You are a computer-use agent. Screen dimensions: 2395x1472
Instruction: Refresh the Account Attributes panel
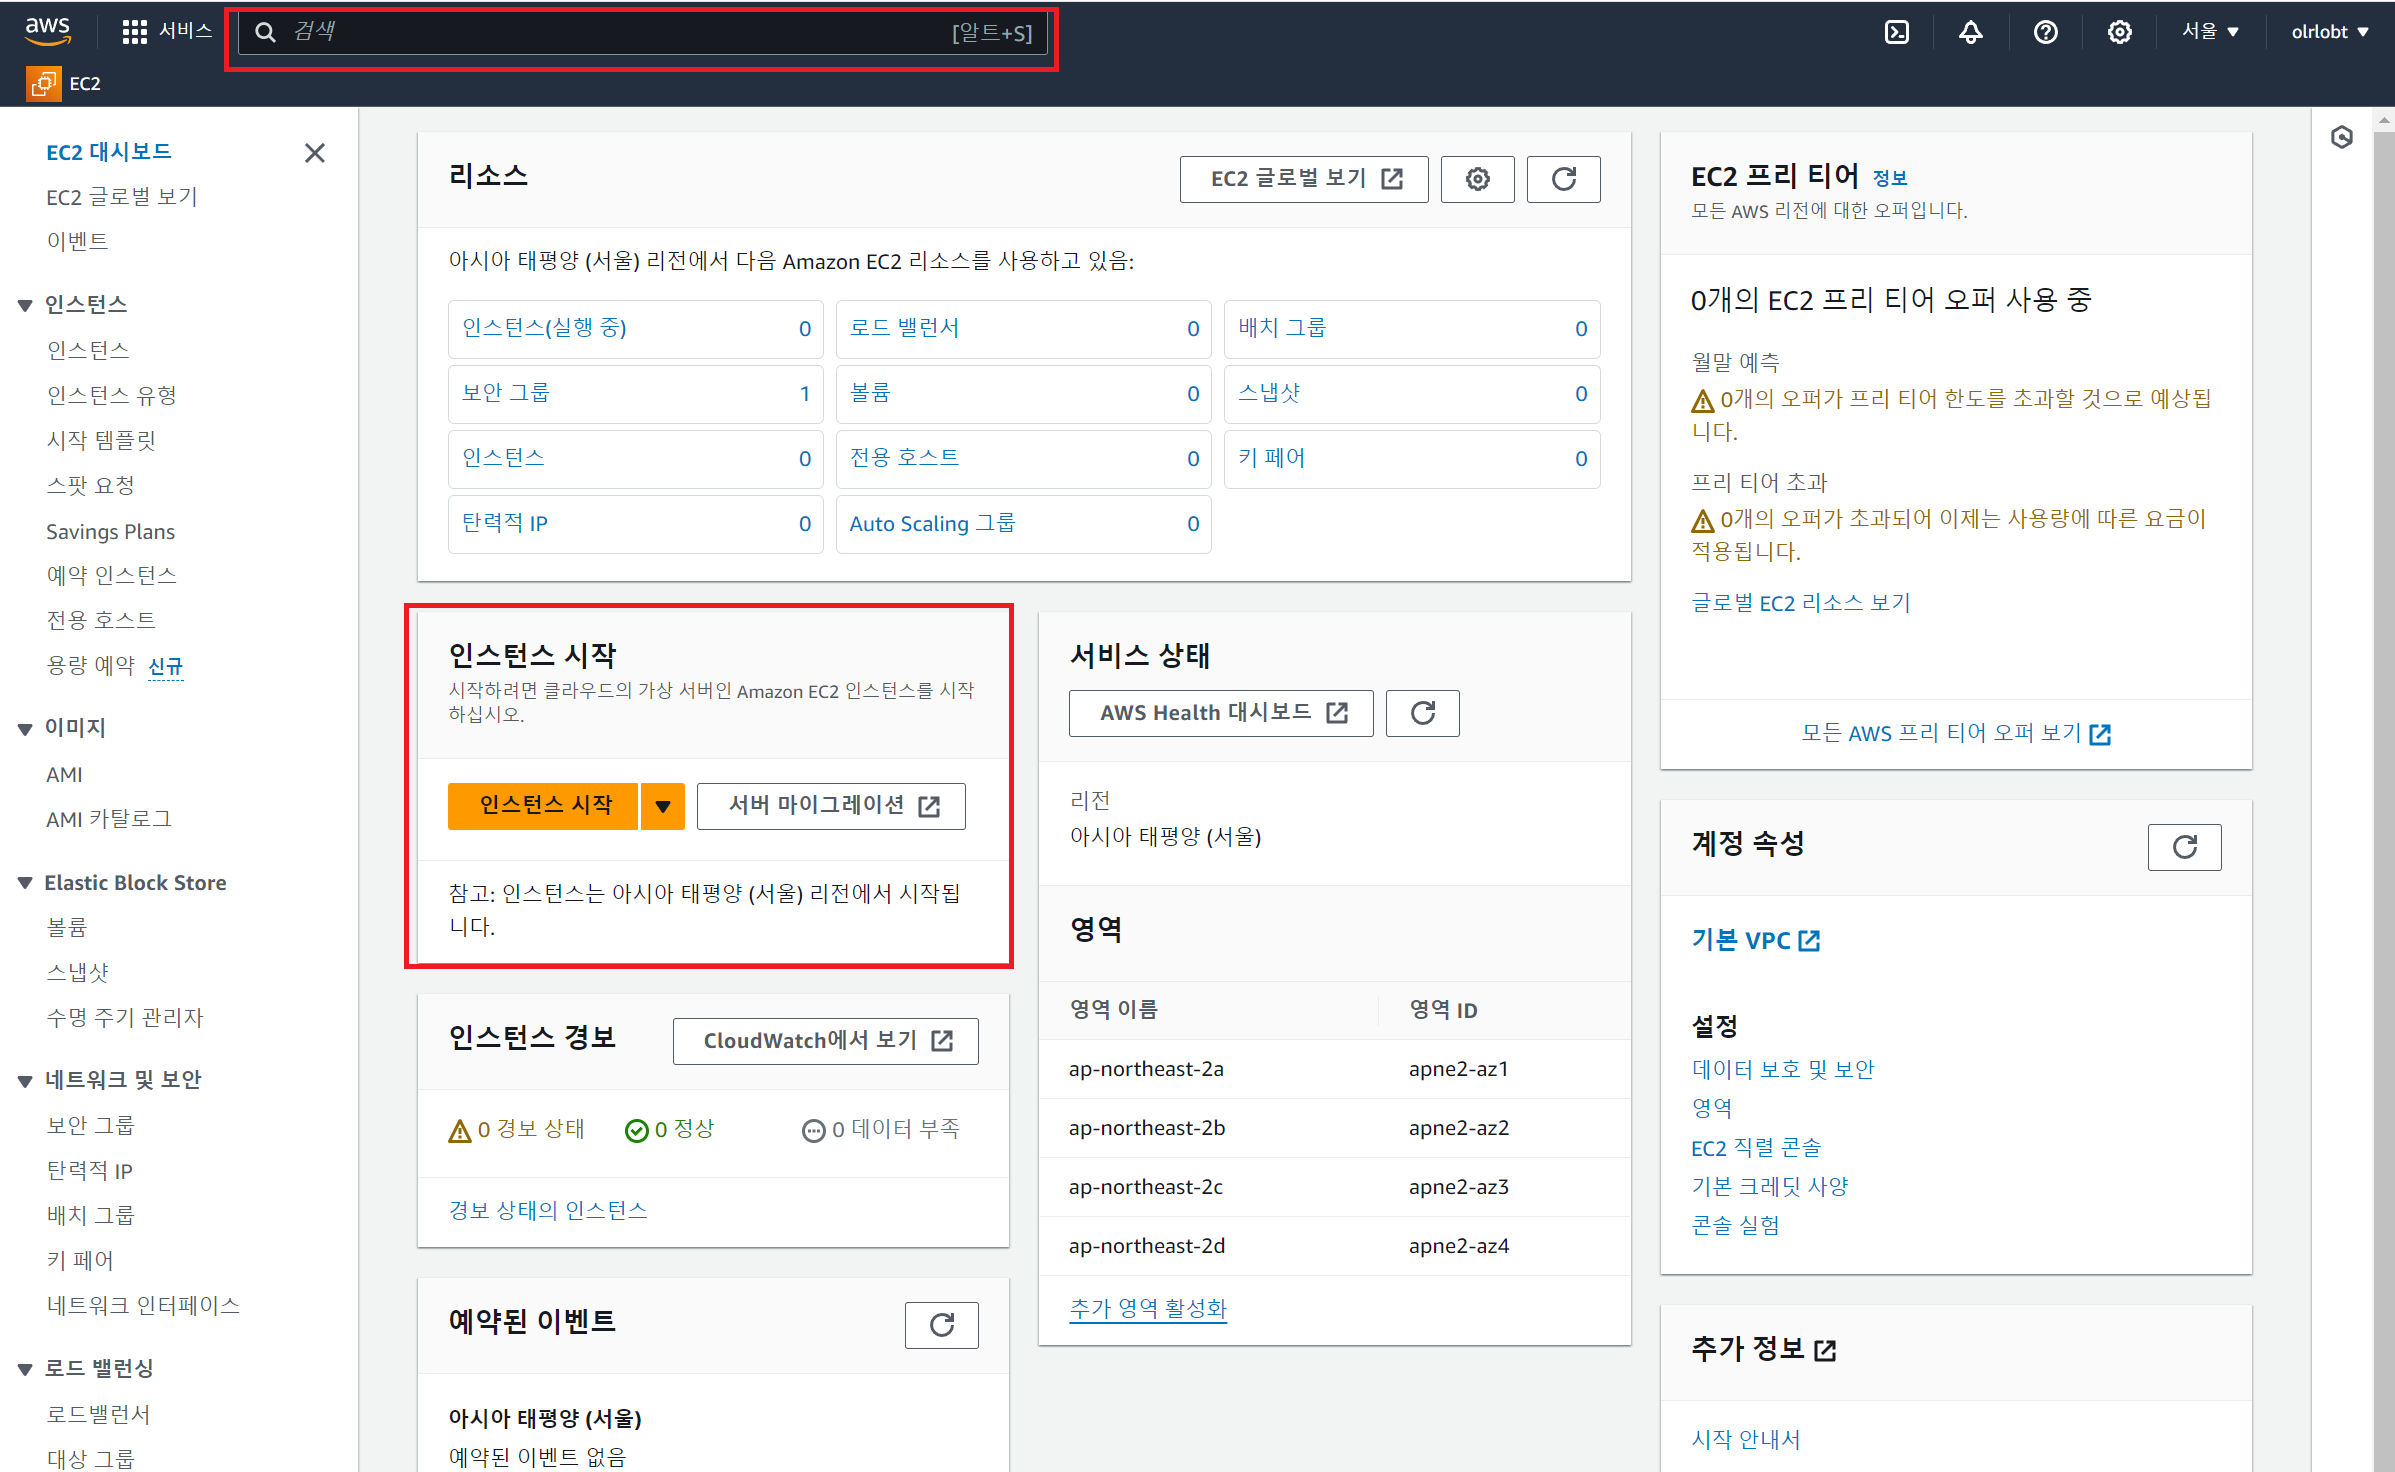pos(2184,847)
